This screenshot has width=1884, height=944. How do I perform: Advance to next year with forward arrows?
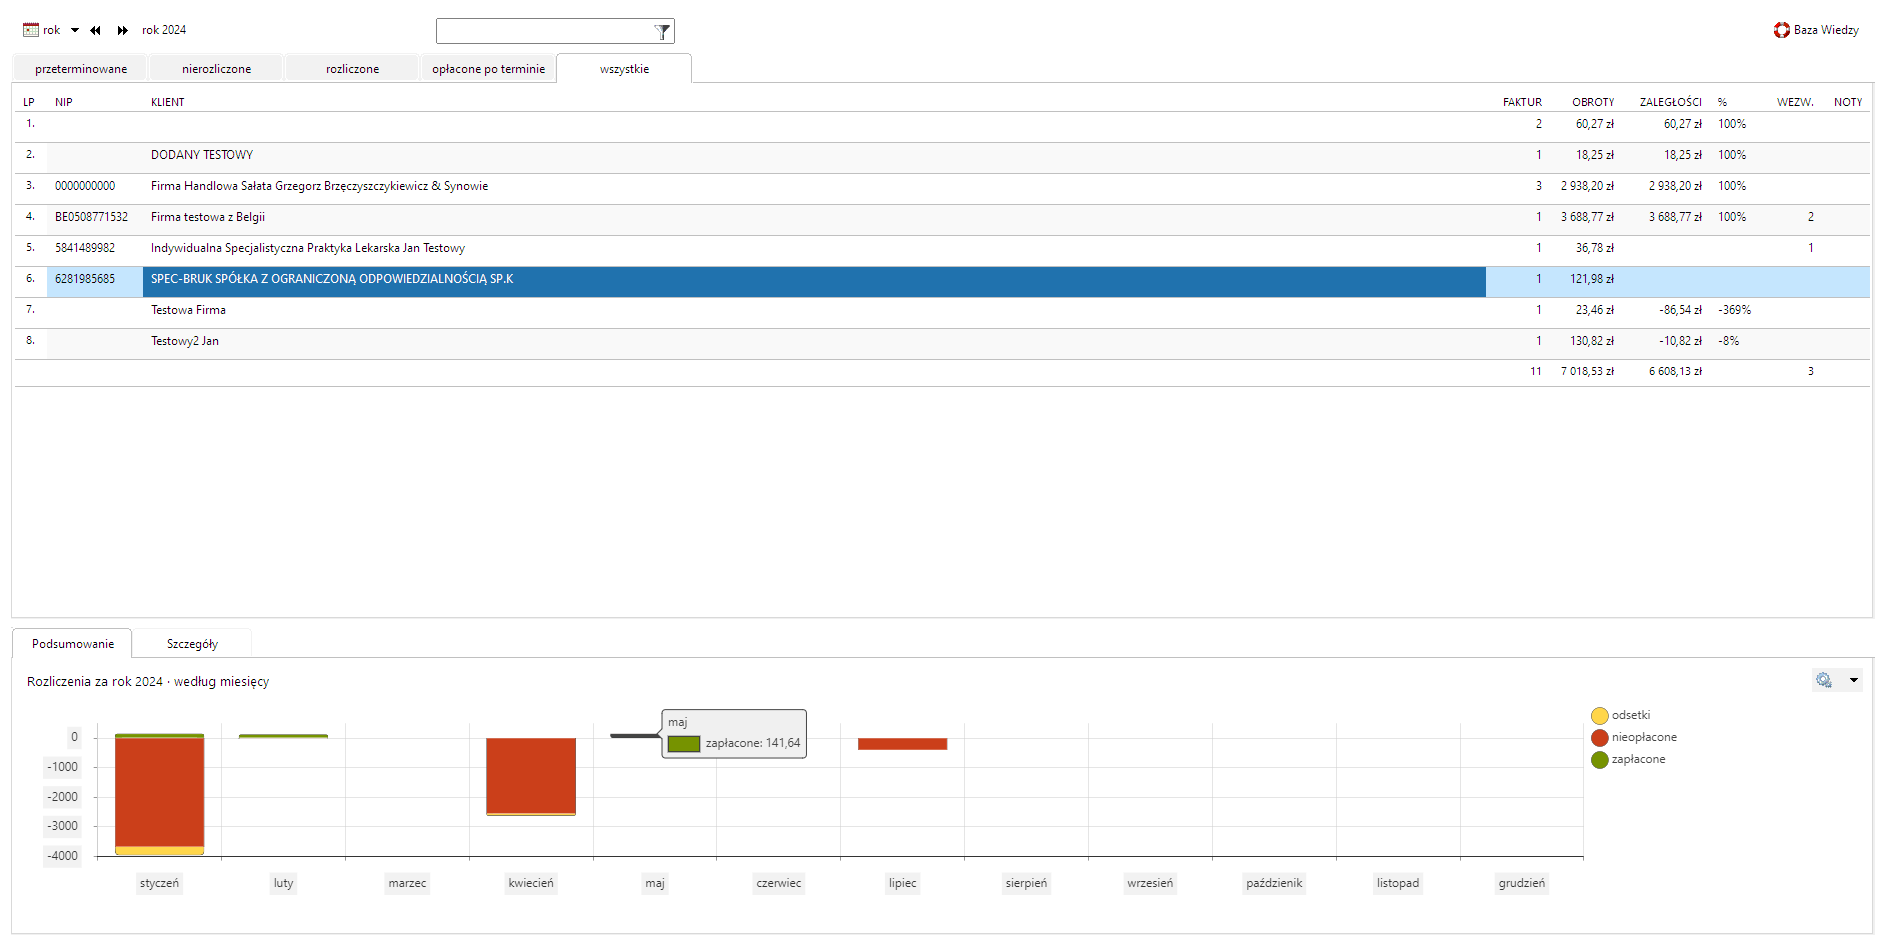[122, 30]
